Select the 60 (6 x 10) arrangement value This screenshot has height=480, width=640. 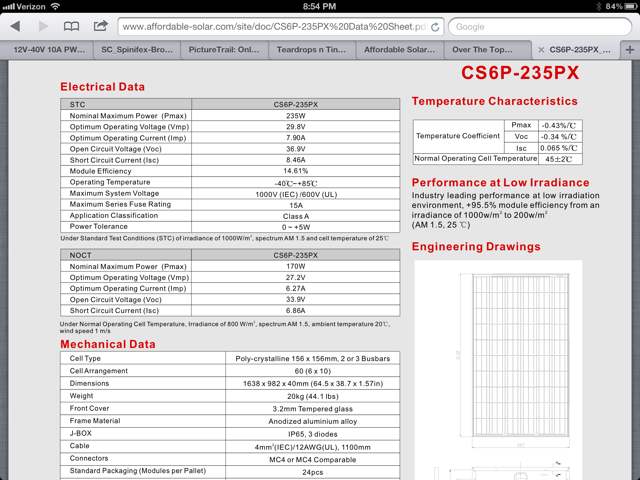pyautogui.click(x=313, y=371)
